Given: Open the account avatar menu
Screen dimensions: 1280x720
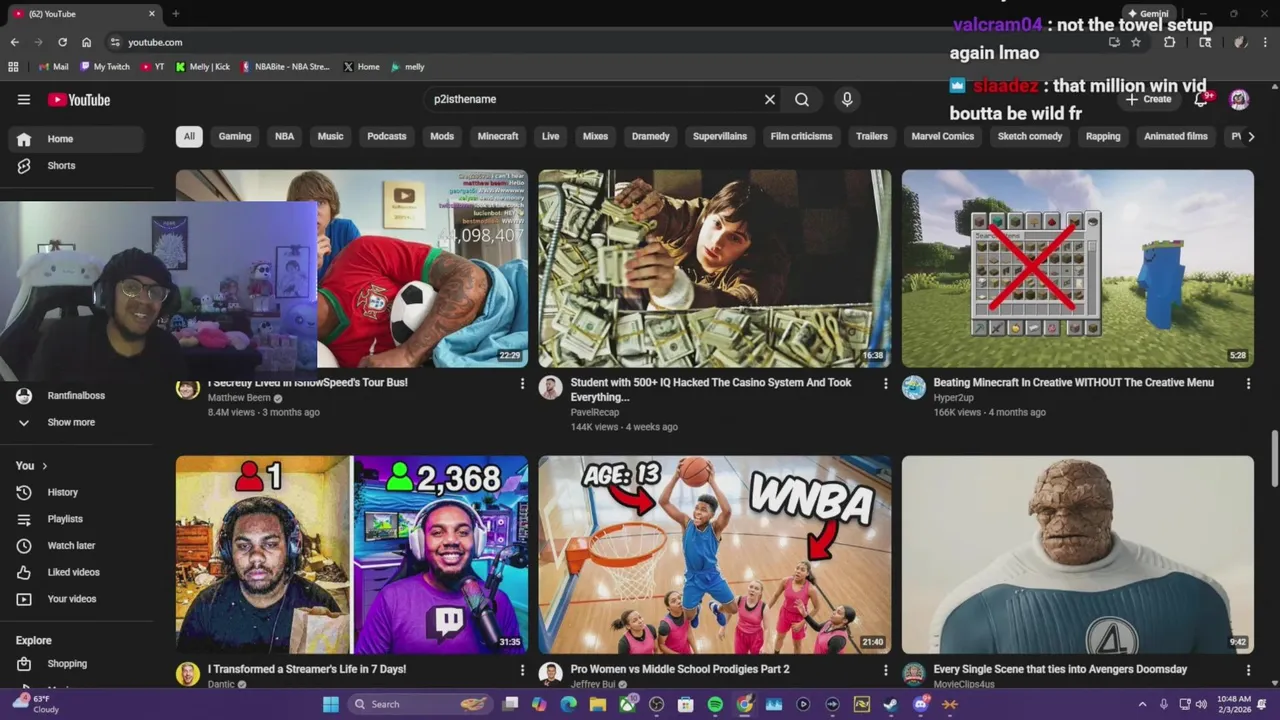Looking at the screenshot, I should pos(1239,99).
